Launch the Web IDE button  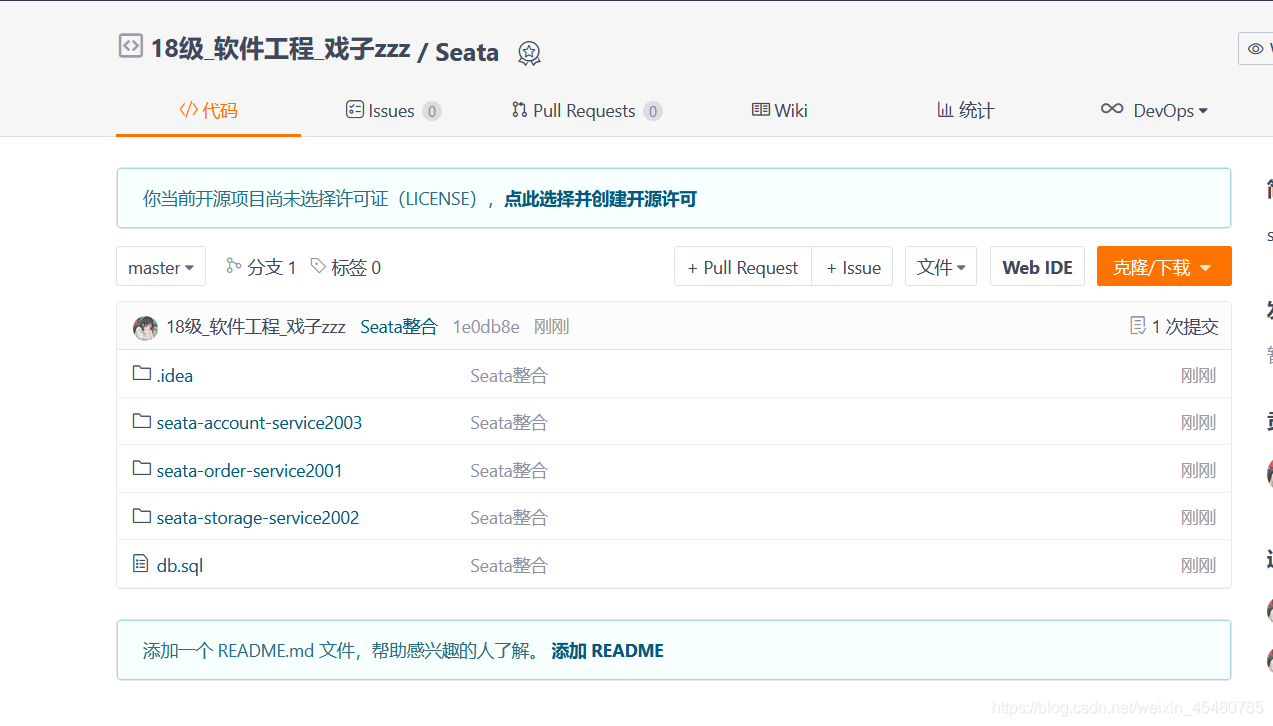[x=1037, y=267]
